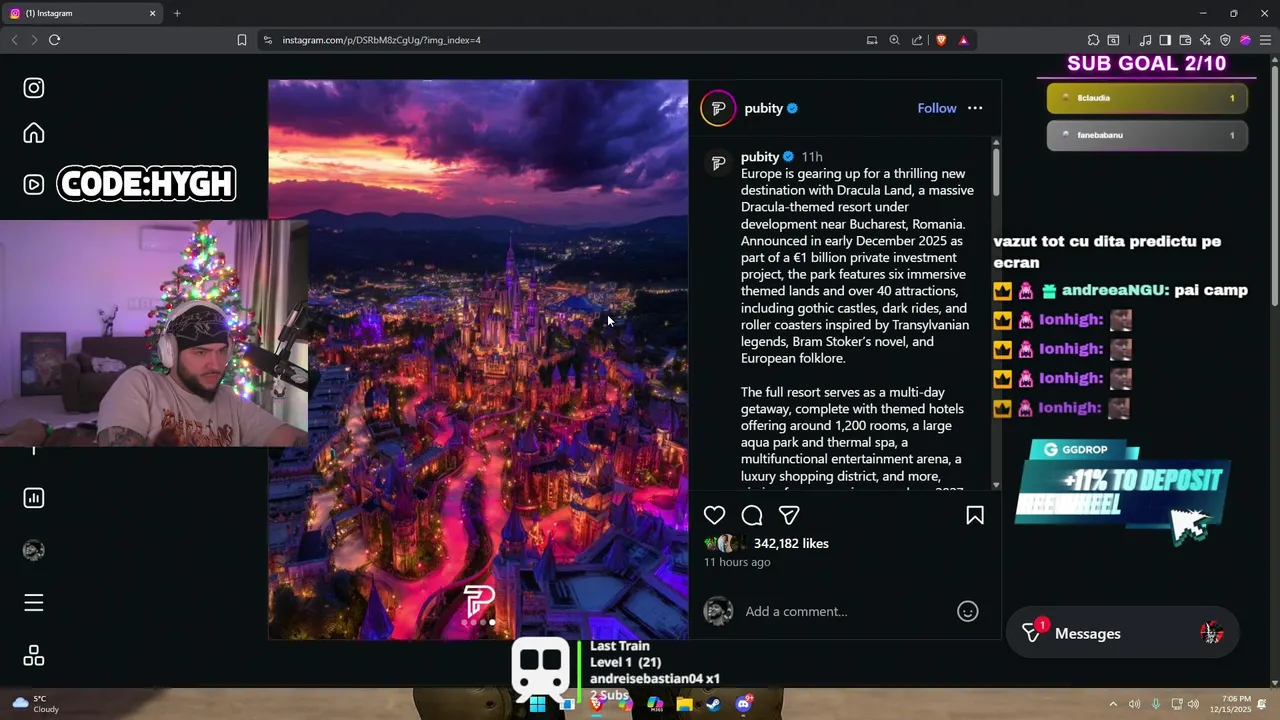Click the 8claudia sub goal entry
This screenshot has width=1280, height=720.
point(1147,98)
